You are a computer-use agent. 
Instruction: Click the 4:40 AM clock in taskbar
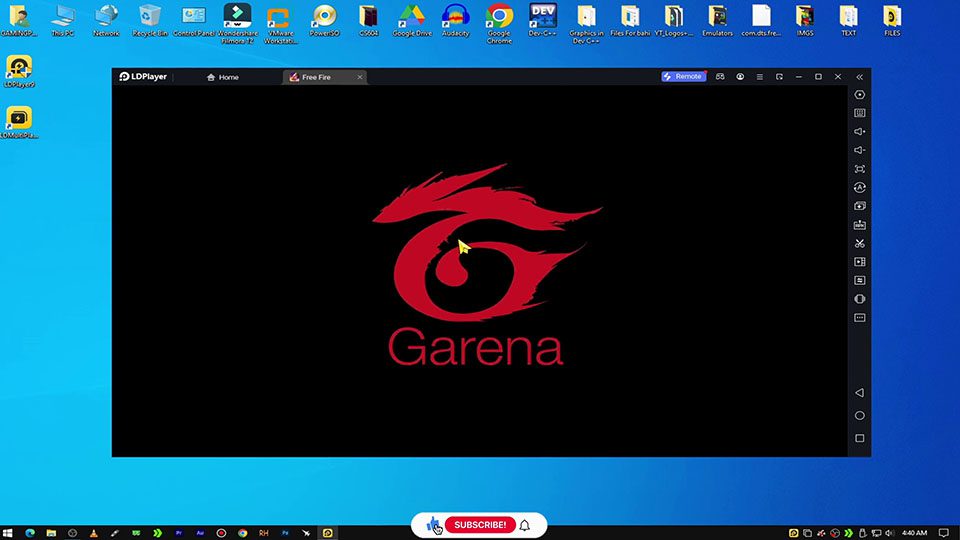[915, 533]
